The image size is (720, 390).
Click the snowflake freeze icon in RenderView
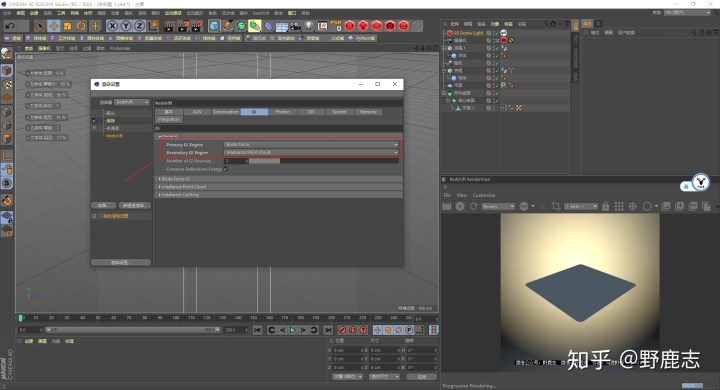[x=633, y=207]
